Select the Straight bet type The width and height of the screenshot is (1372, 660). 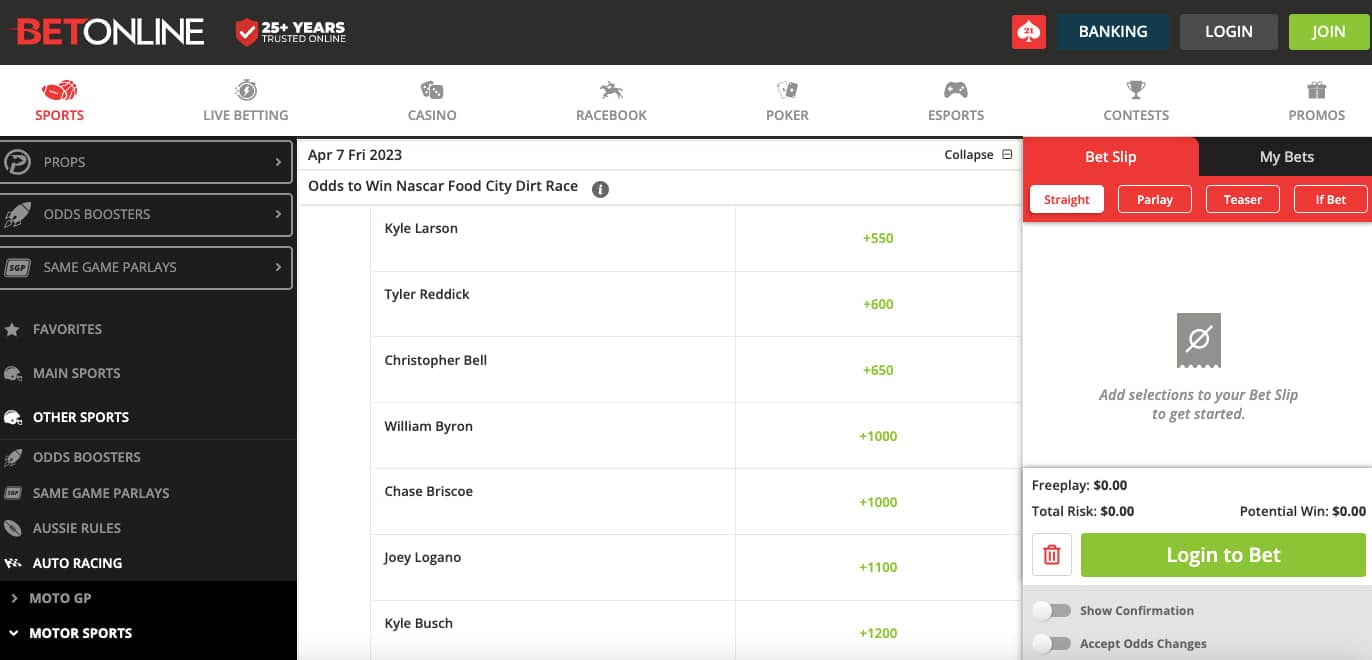(1067, 199)
